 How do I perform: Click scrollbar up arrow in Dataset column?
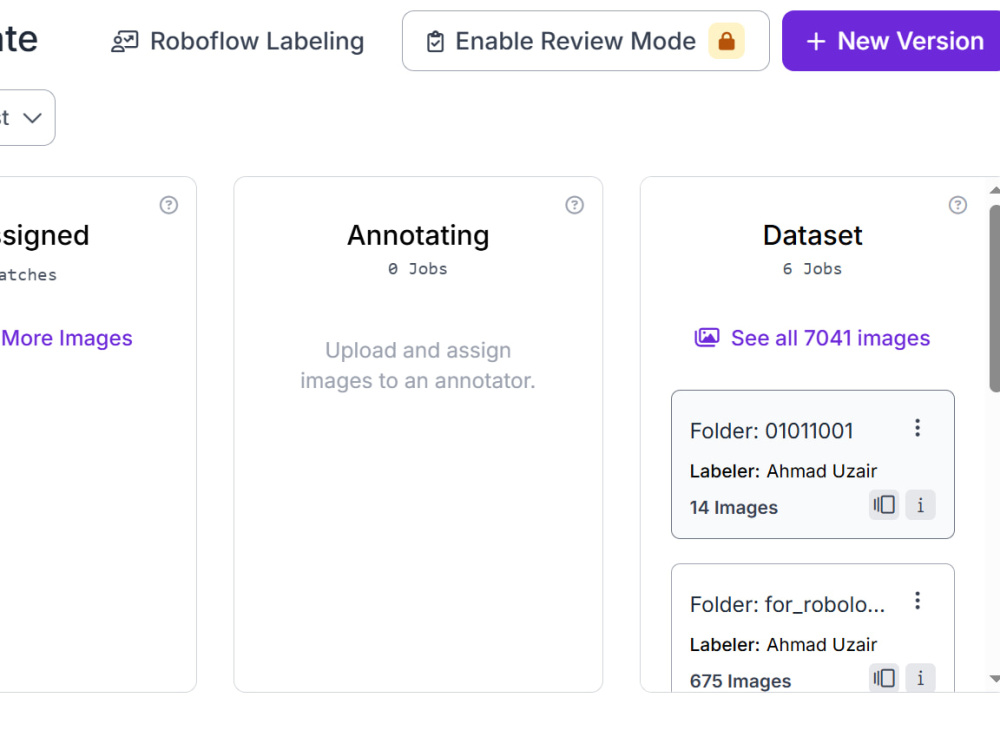point(995,190)
